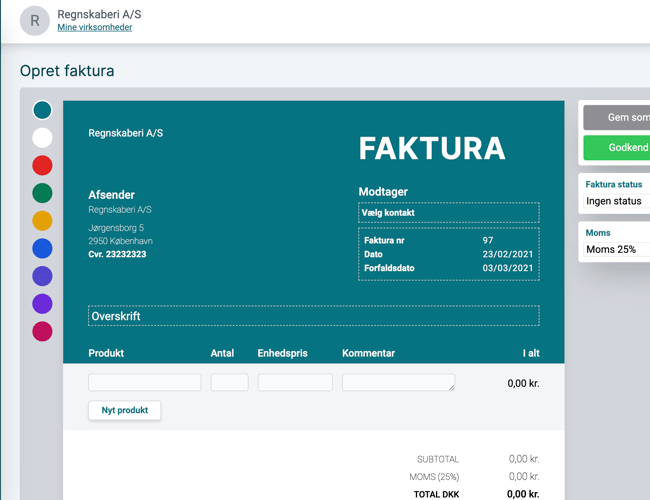Screen dimensions: 650x500
Task: Click the Nyt produkt button
Action: pos(124,411)
